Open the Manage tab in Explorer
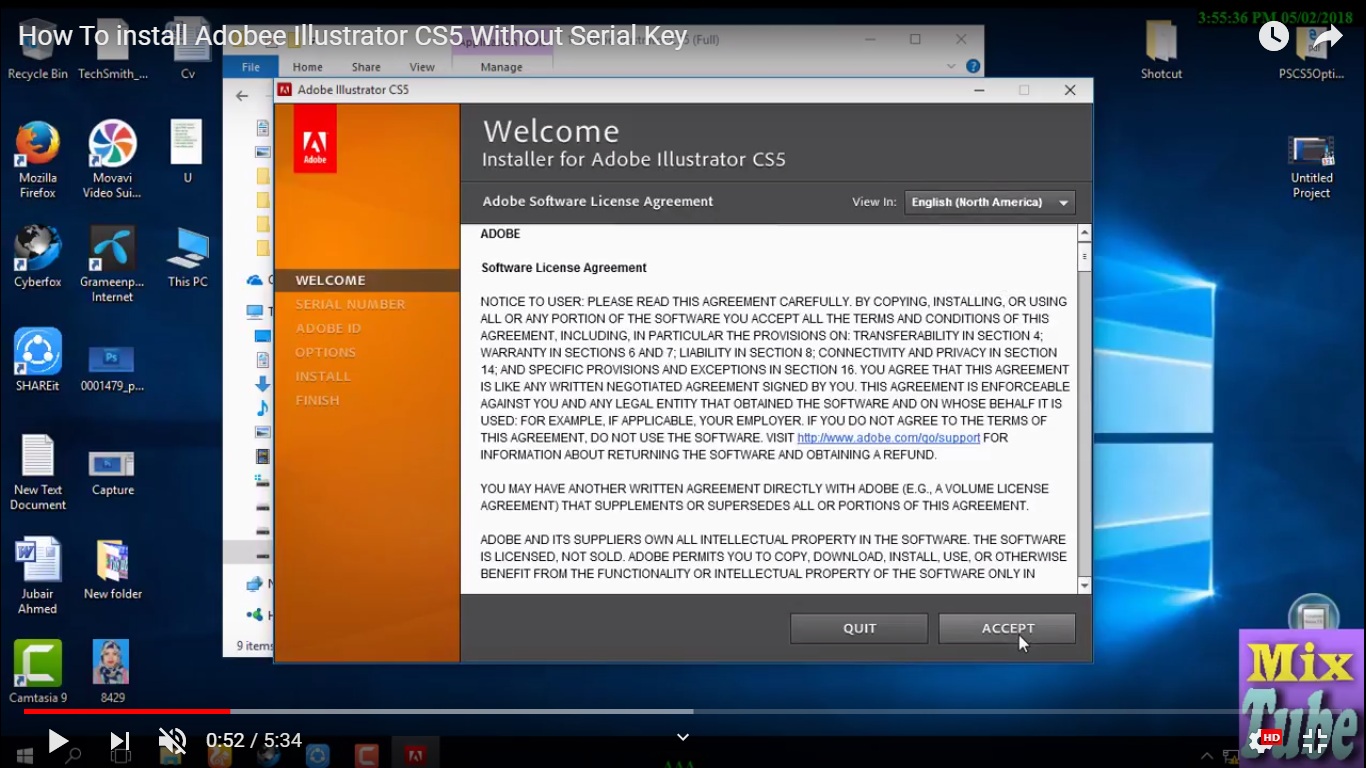The width and height of the screenshot is (1366, 768). pyautogui.click(x=501, y=67)
